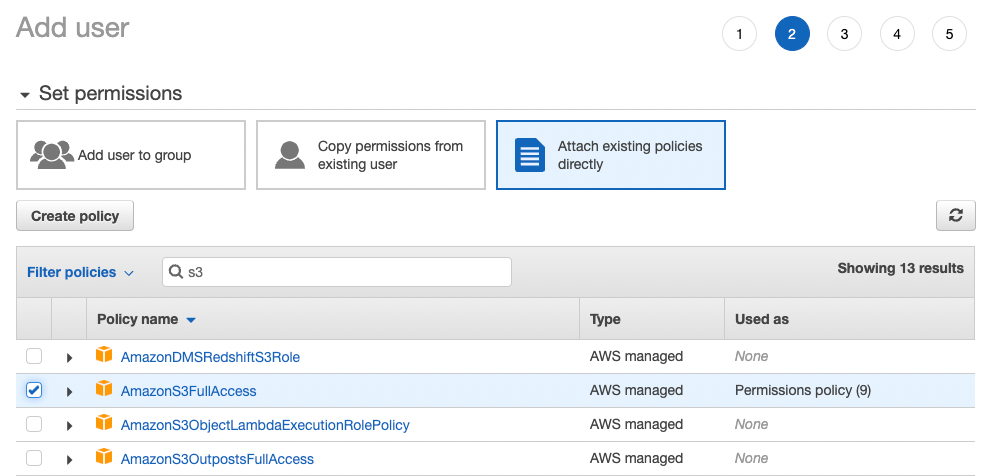Viewport: 993px width, 476px height.
Task: Sort by the Policy name column
Action: pos(146,319)
